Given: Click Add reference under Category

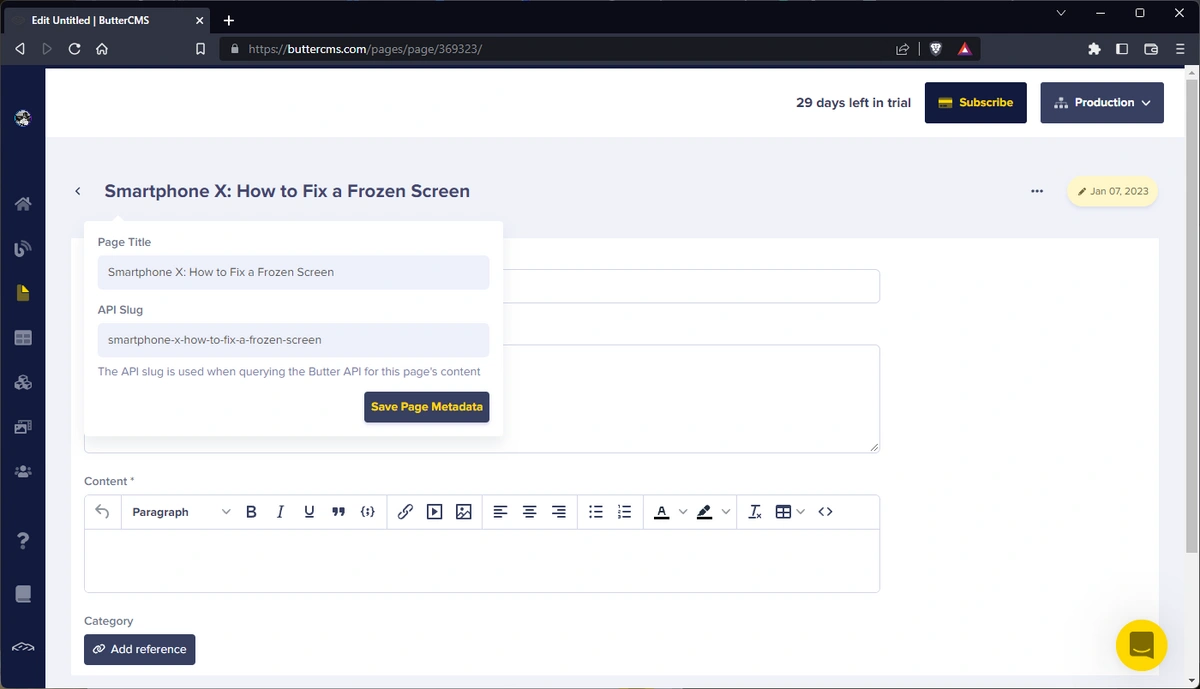Looking at the screenshot, I should click(140, 649).
